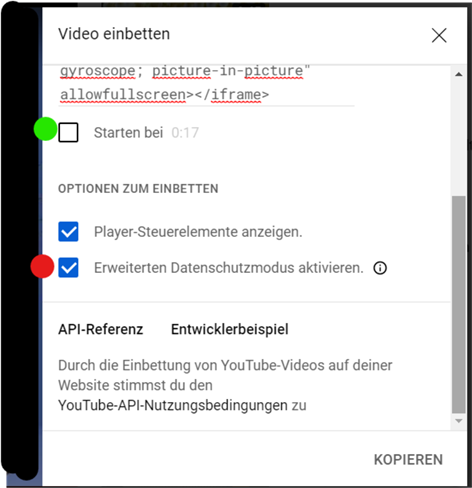Close the Video einbetten dialog
Viewport: 472px width, 488px height.
pyautogui.click(x=439, y=35)
